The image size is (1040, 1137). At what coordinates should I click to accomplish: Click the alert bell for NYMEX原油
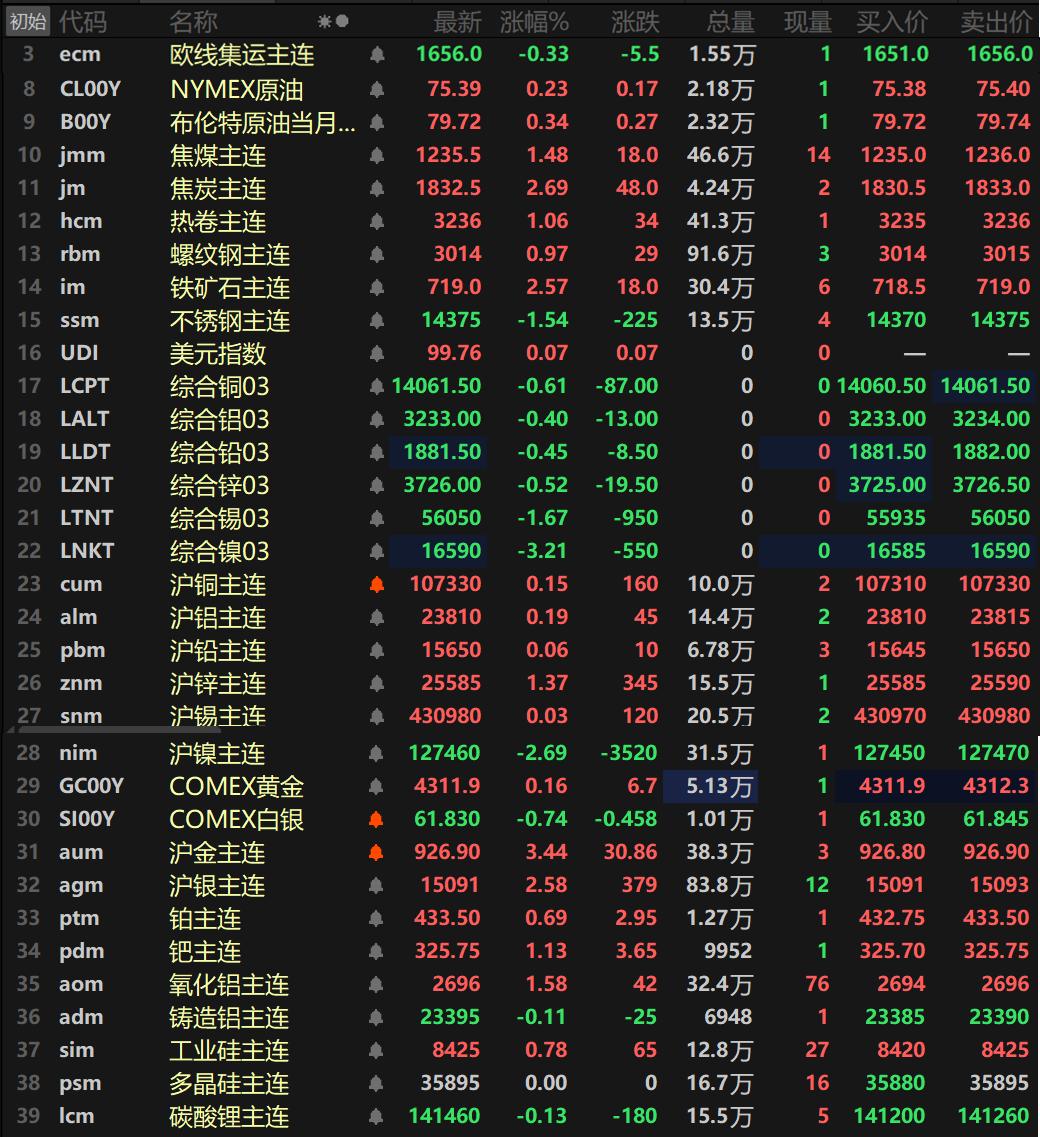point(377,88)
